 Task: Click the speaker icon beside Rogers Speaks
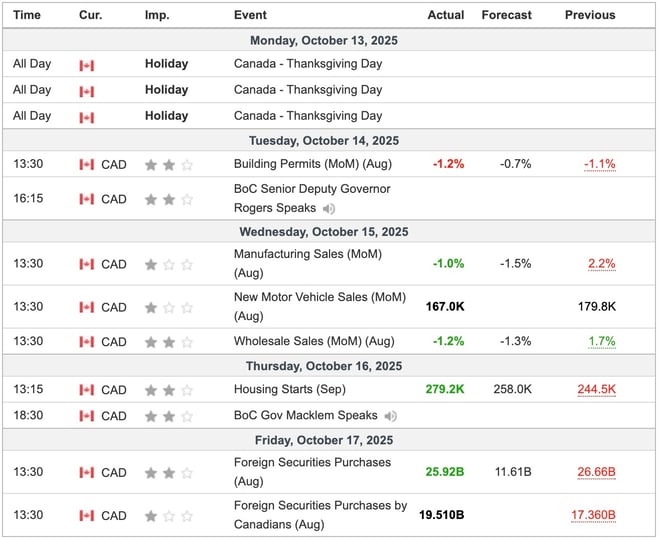[329, 209]
